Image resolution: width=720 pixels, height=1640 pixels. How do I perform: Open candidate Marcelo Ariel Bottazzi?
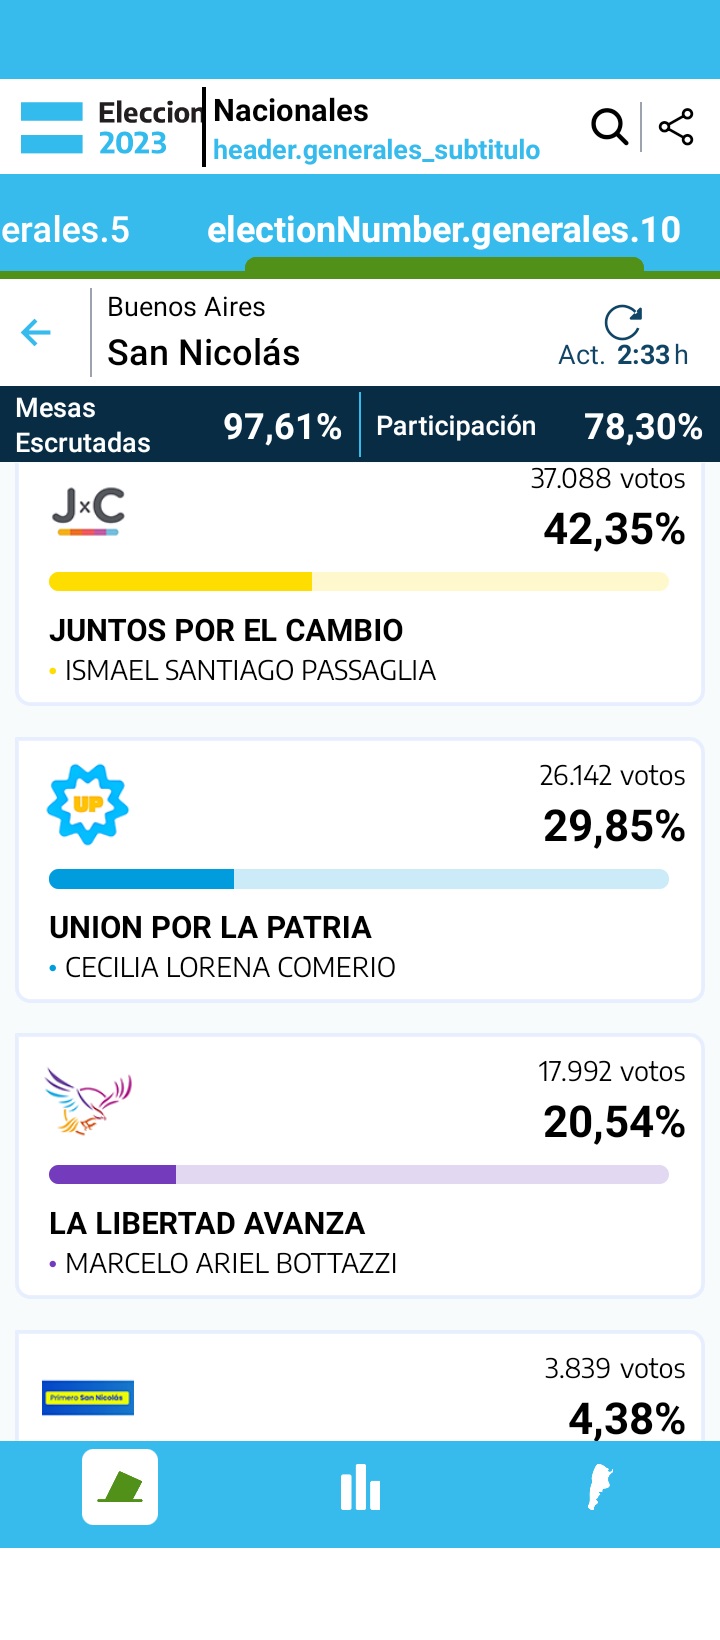click(231, 1263)
